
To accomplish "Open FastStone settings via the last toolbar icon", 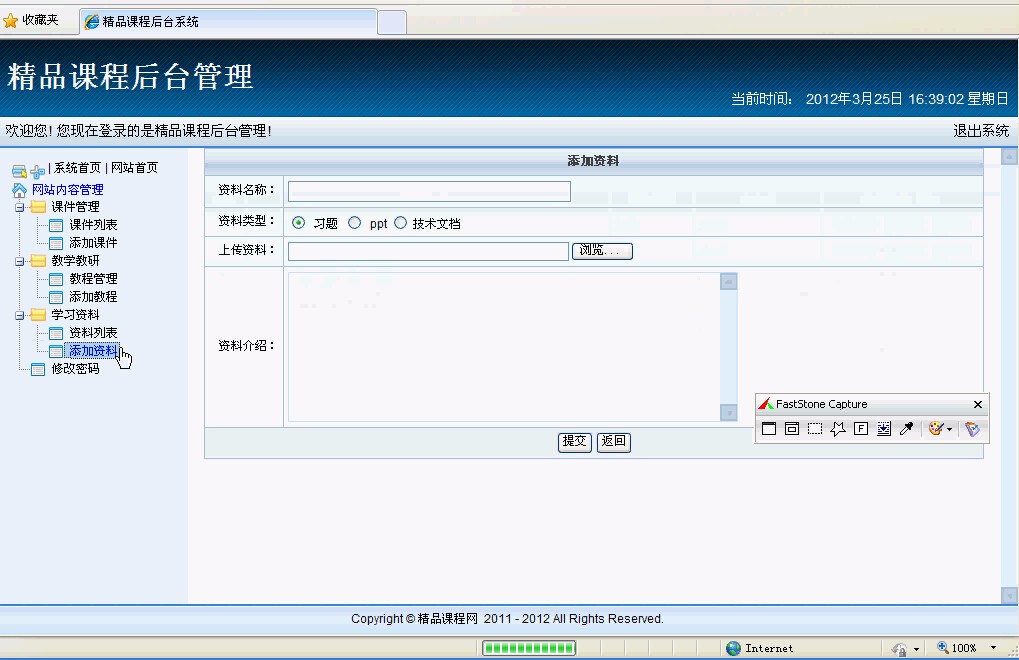I will pyautogui.click(x=972, y=428).
